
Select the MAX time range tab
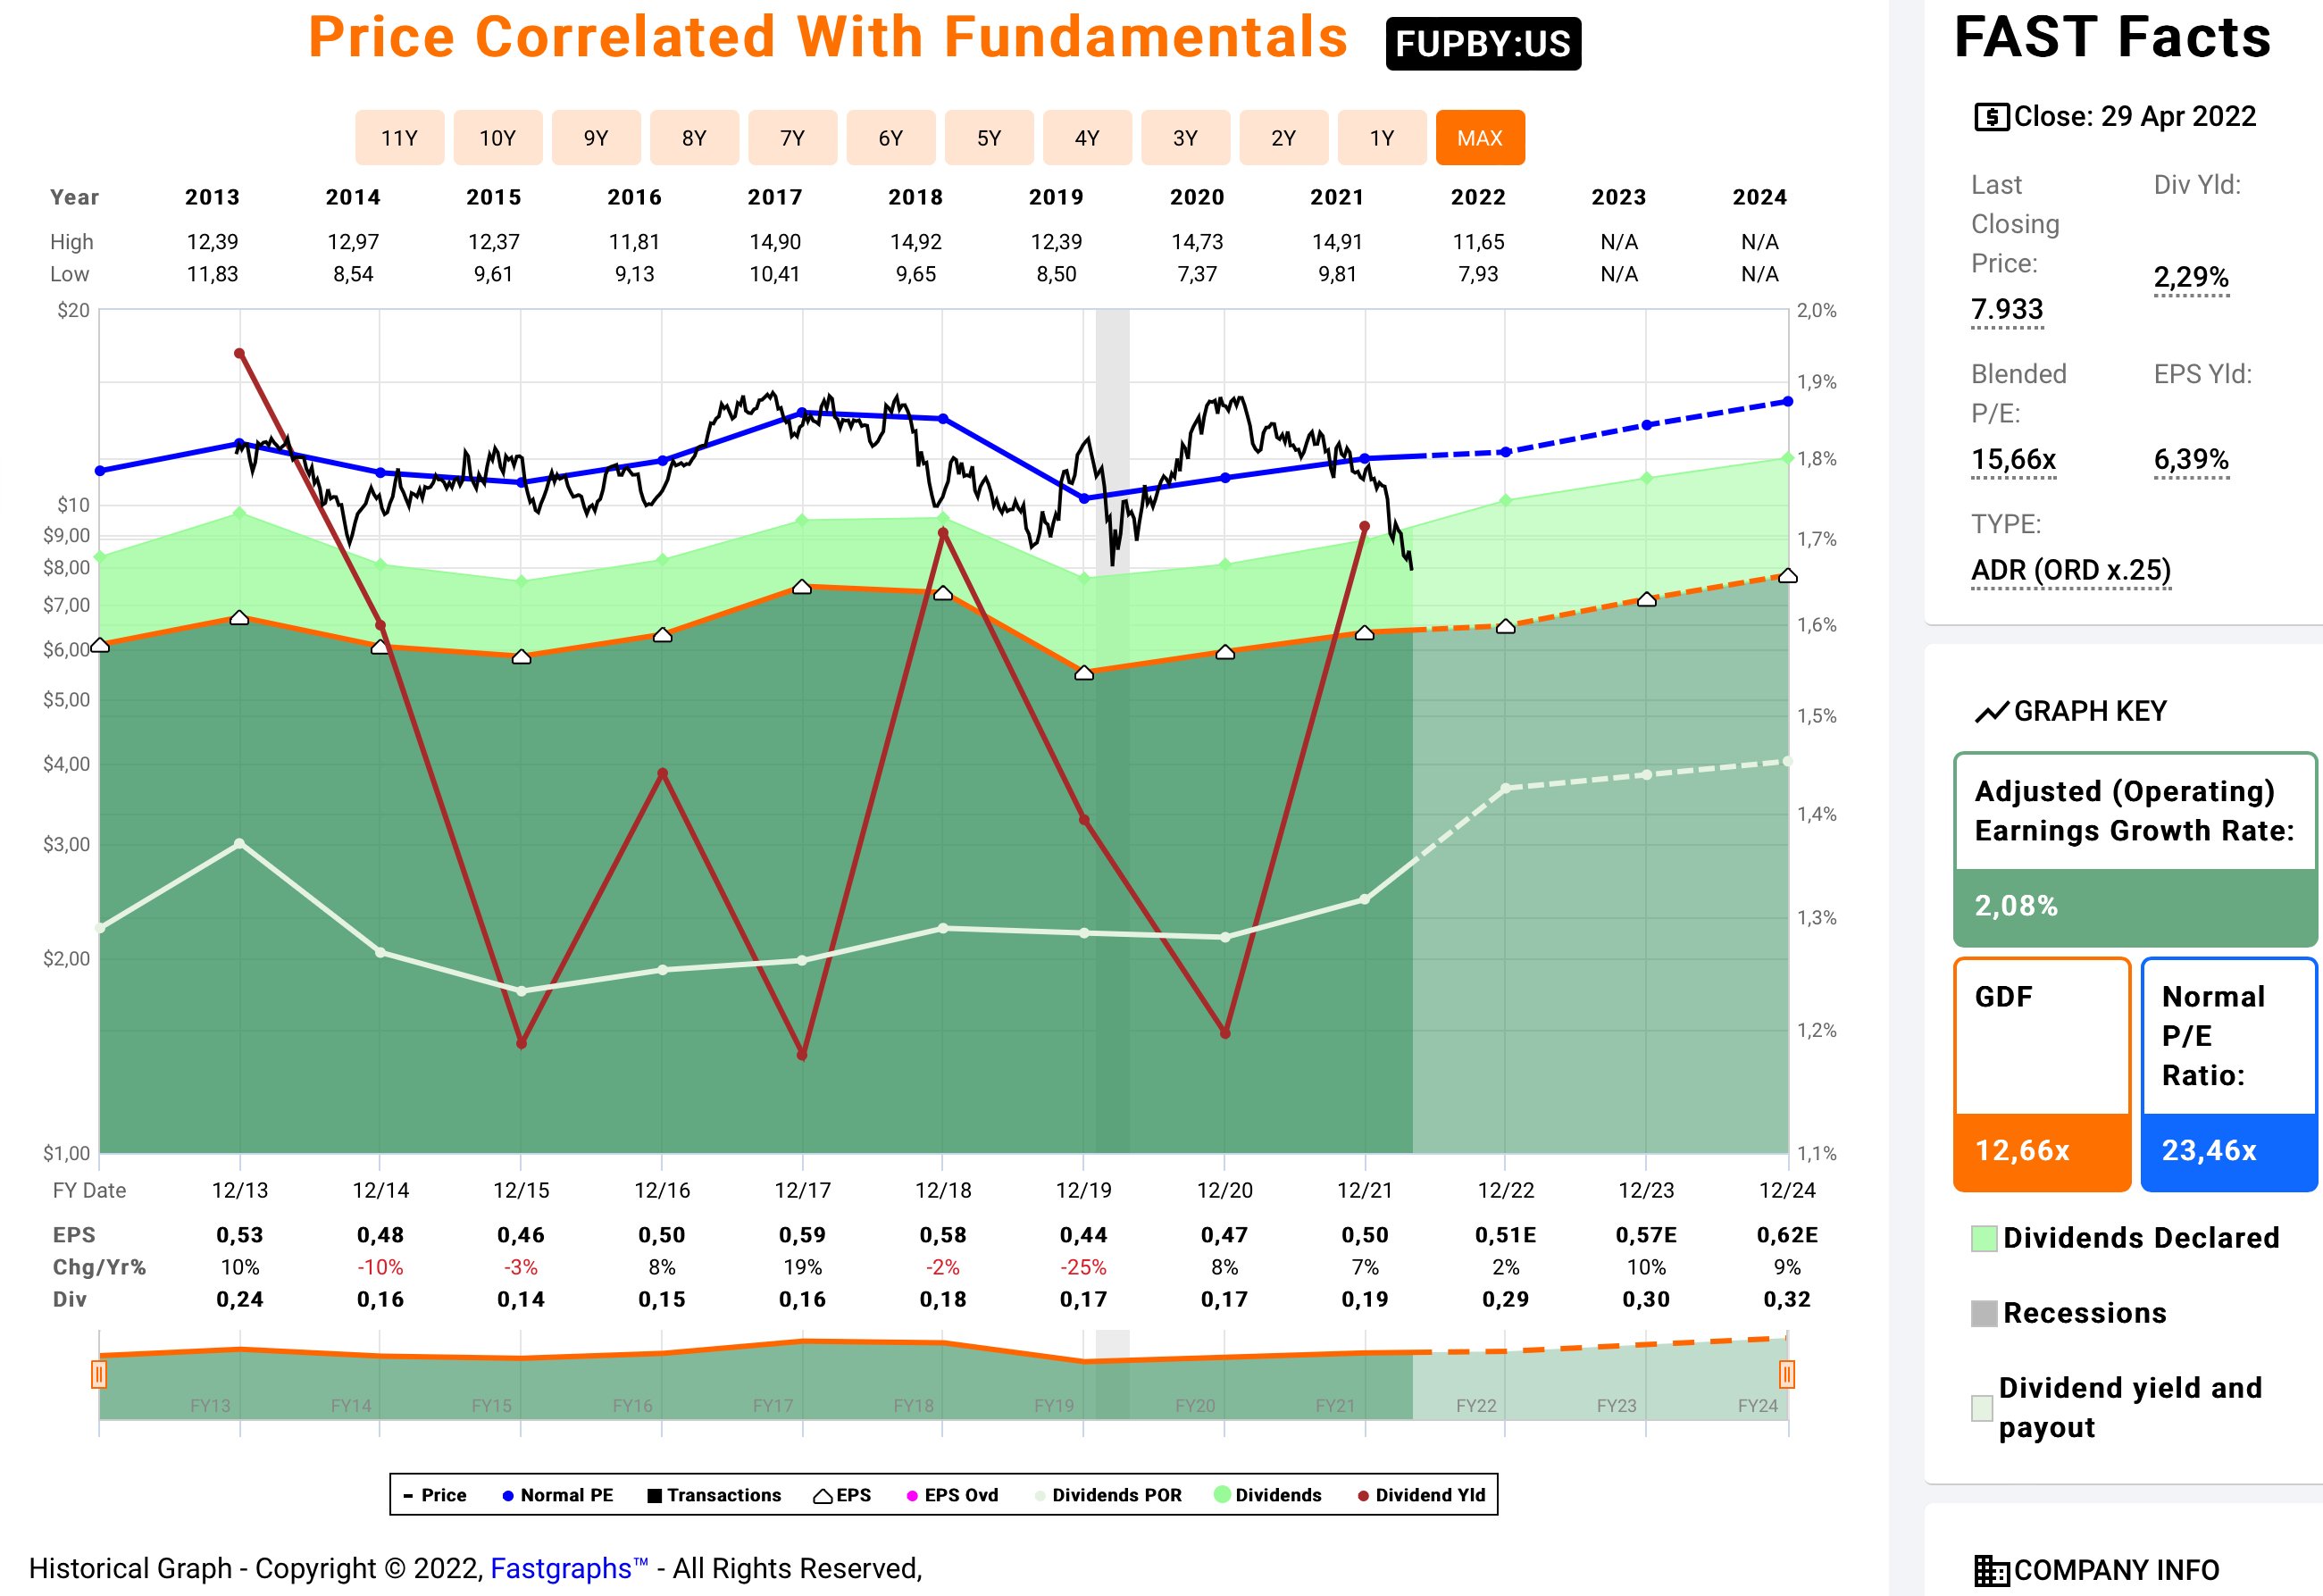1479,138
